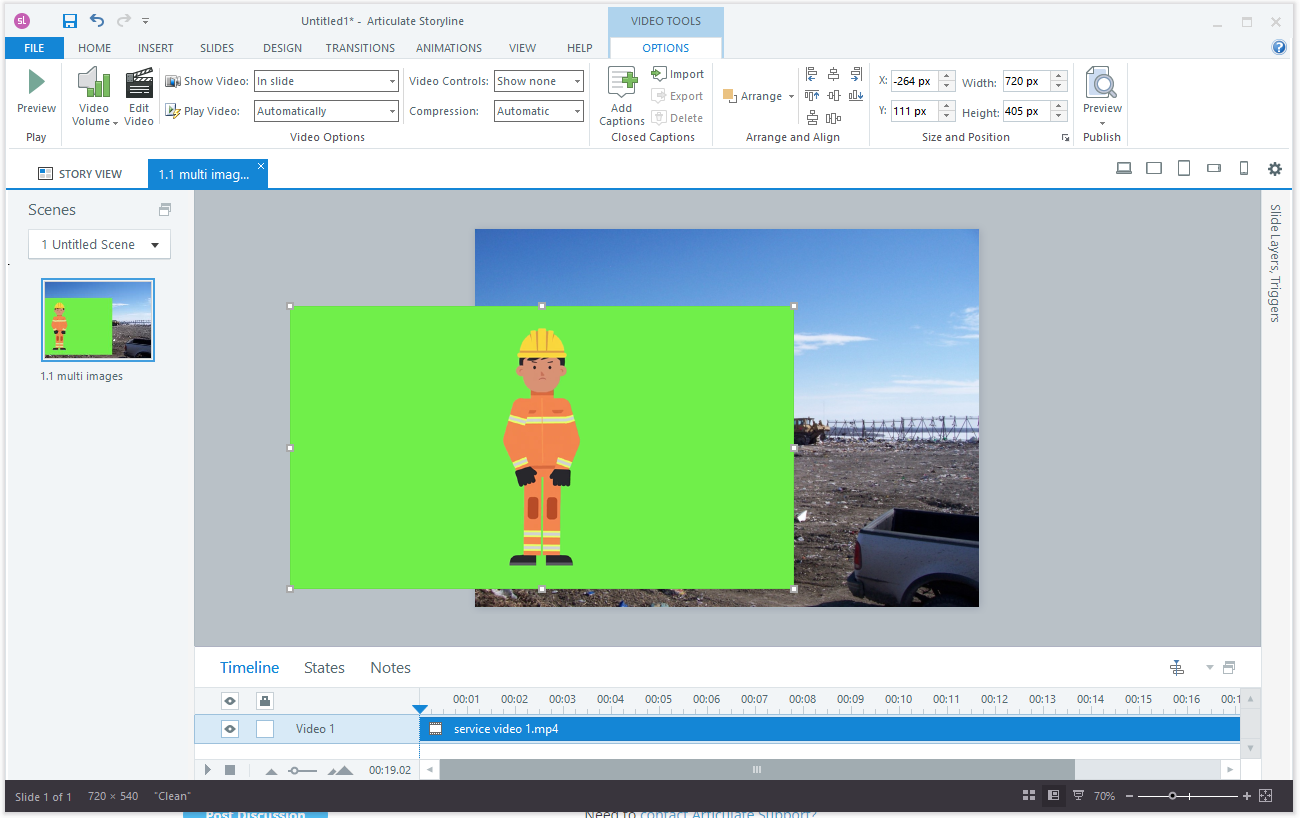The width and height of the screenshot is (1300, 818).
Task: Open the Video Volume menu
Action: point(94,97)
